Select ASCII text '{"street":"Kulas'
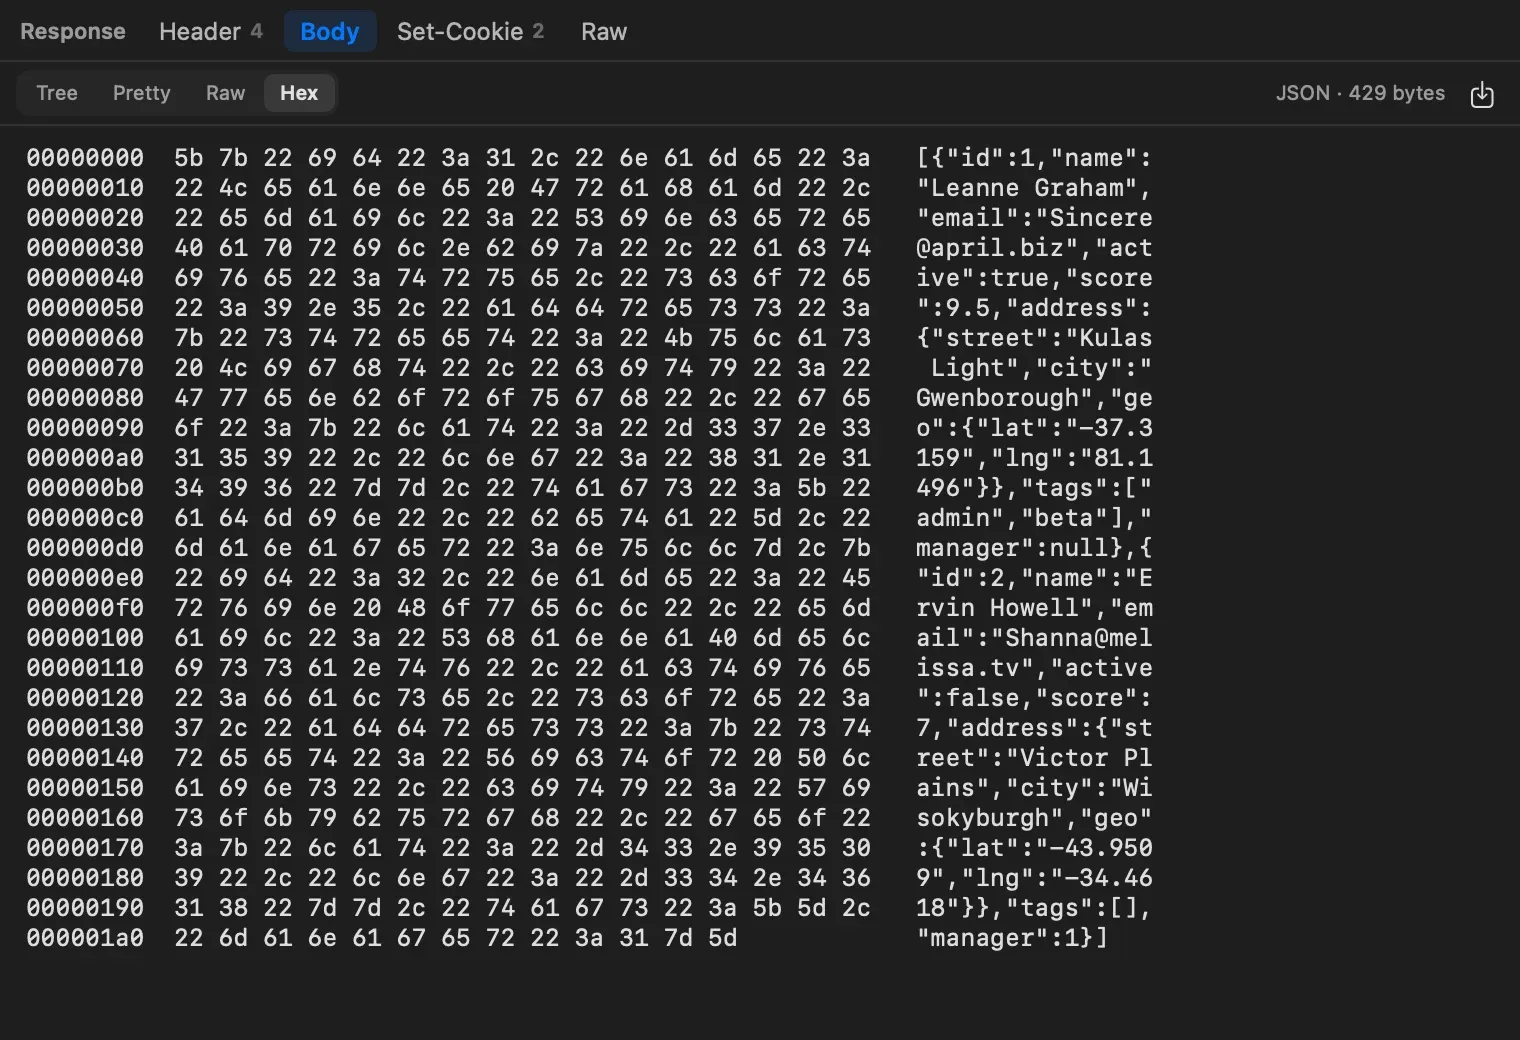Screen dimensions: 1520x1040 [x=1034, y=338]
